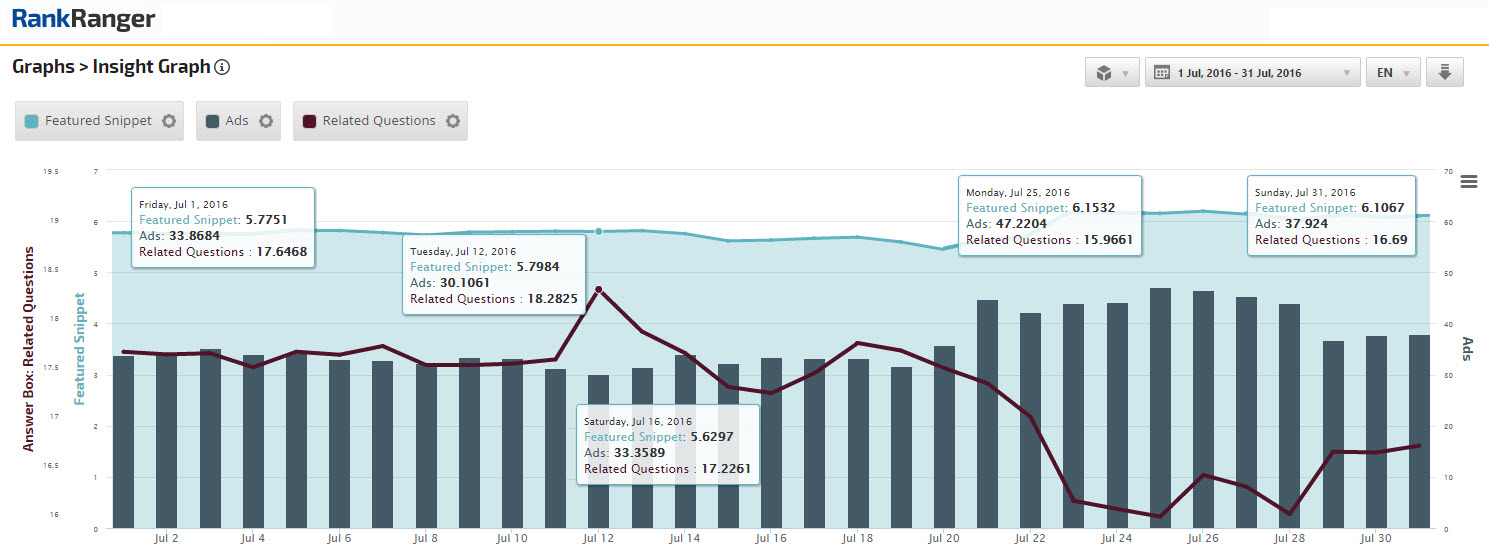The height and width of the screenshot is (558, 1489).
Task: Click the Graphs breadcrumb link
Action: click(x=43, y=67)
